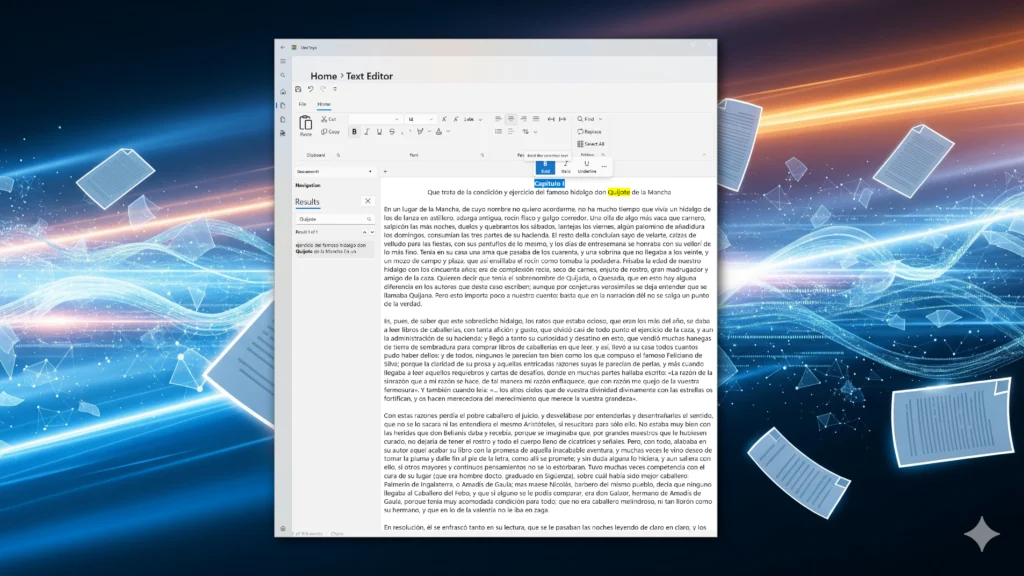Click the numbered list icon

[x=511, y=131]
